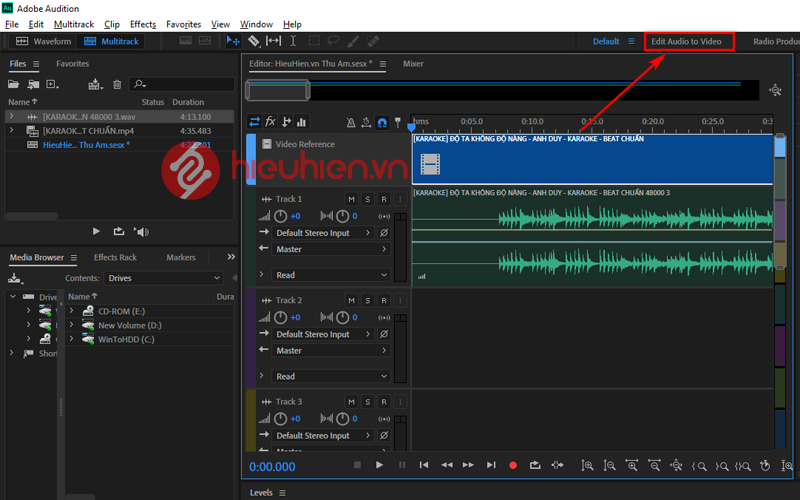Screen dimensions: 800x500
Task: Open the Multitrack menu
Action: click(x=73, y=24)
